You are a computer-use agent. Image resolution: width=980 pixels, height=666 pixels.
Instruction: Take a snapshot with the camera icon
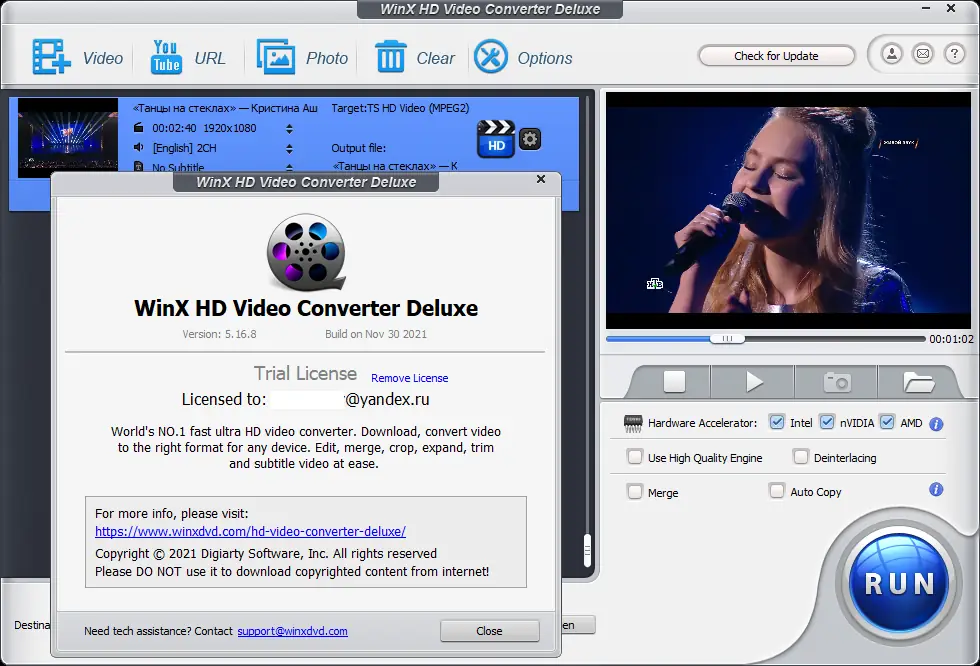coord(836,381)
